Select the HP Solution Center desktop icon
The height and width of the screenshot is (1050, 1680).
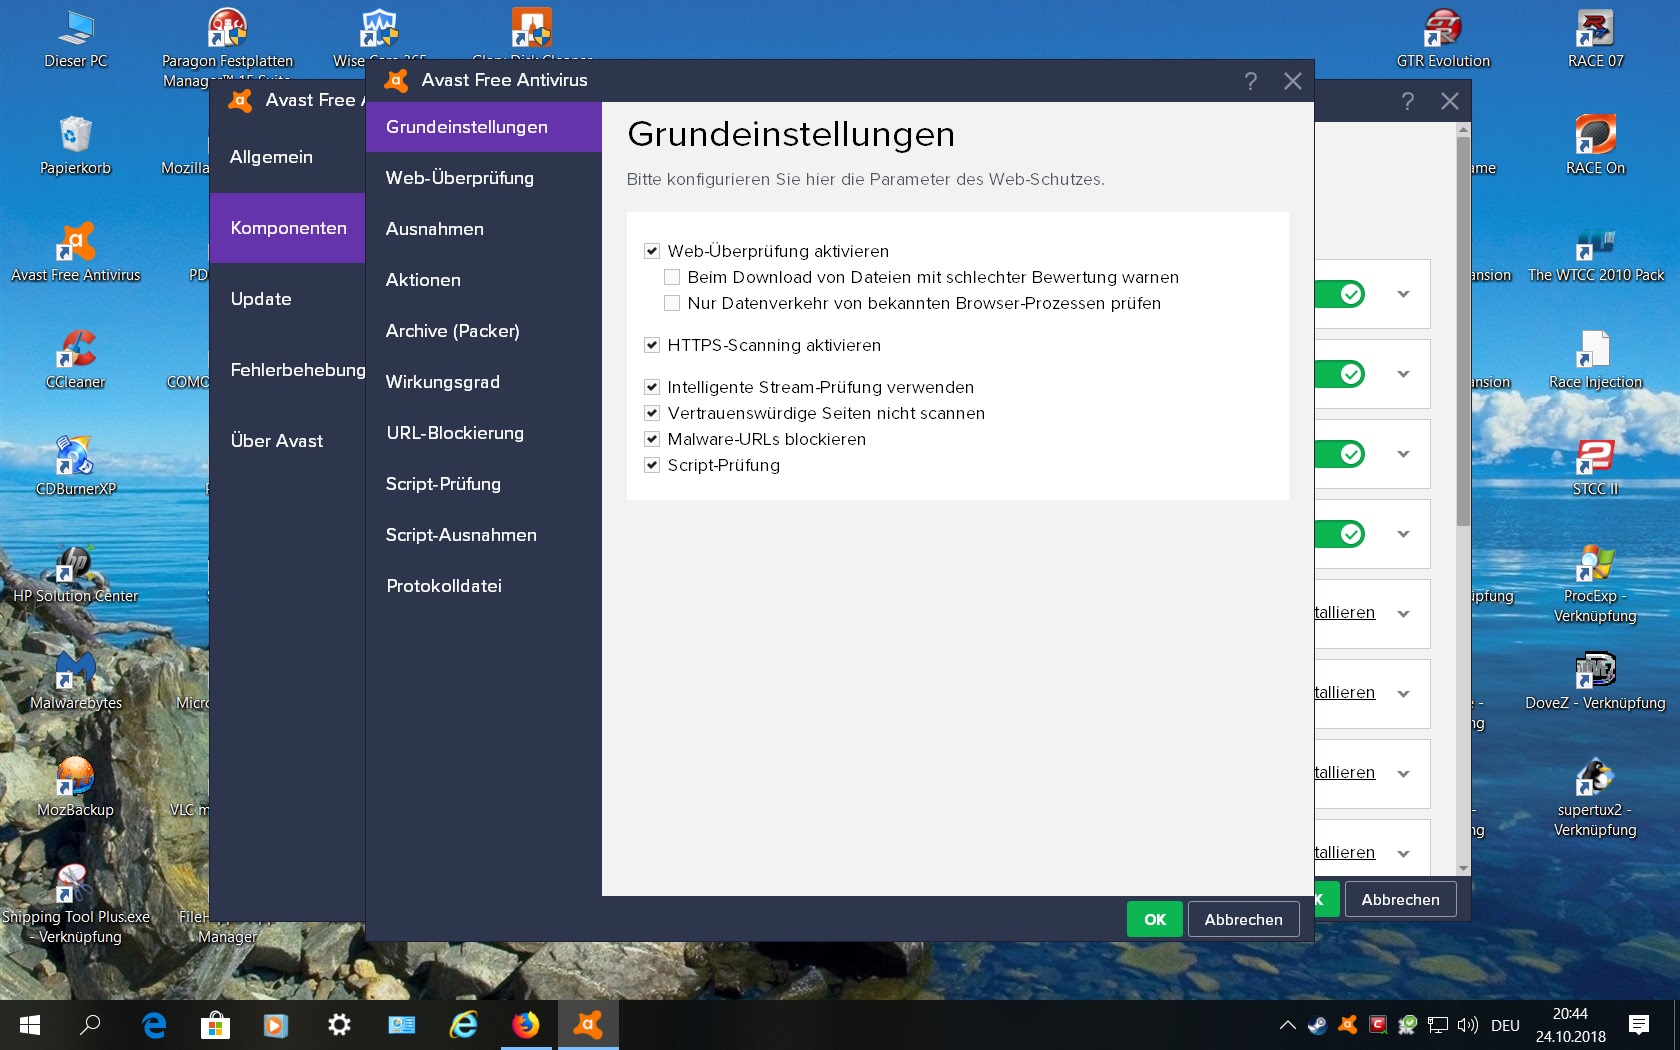coord(76,573)
